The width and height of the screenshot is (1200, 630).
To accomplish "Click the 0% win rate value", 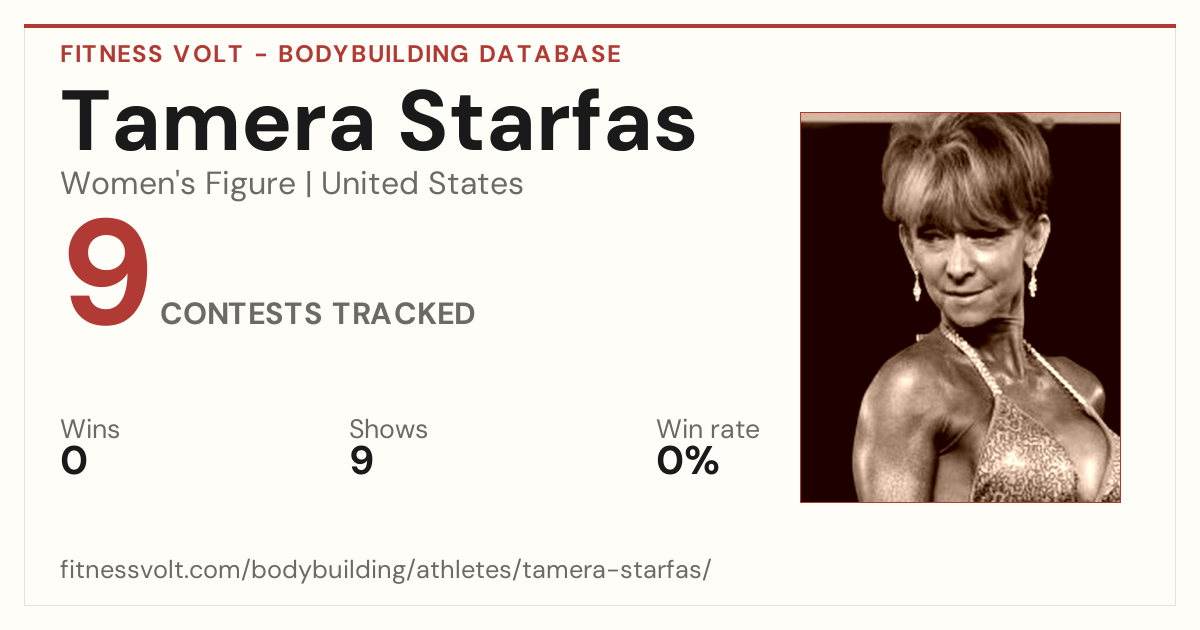I will tap(688, 461).
